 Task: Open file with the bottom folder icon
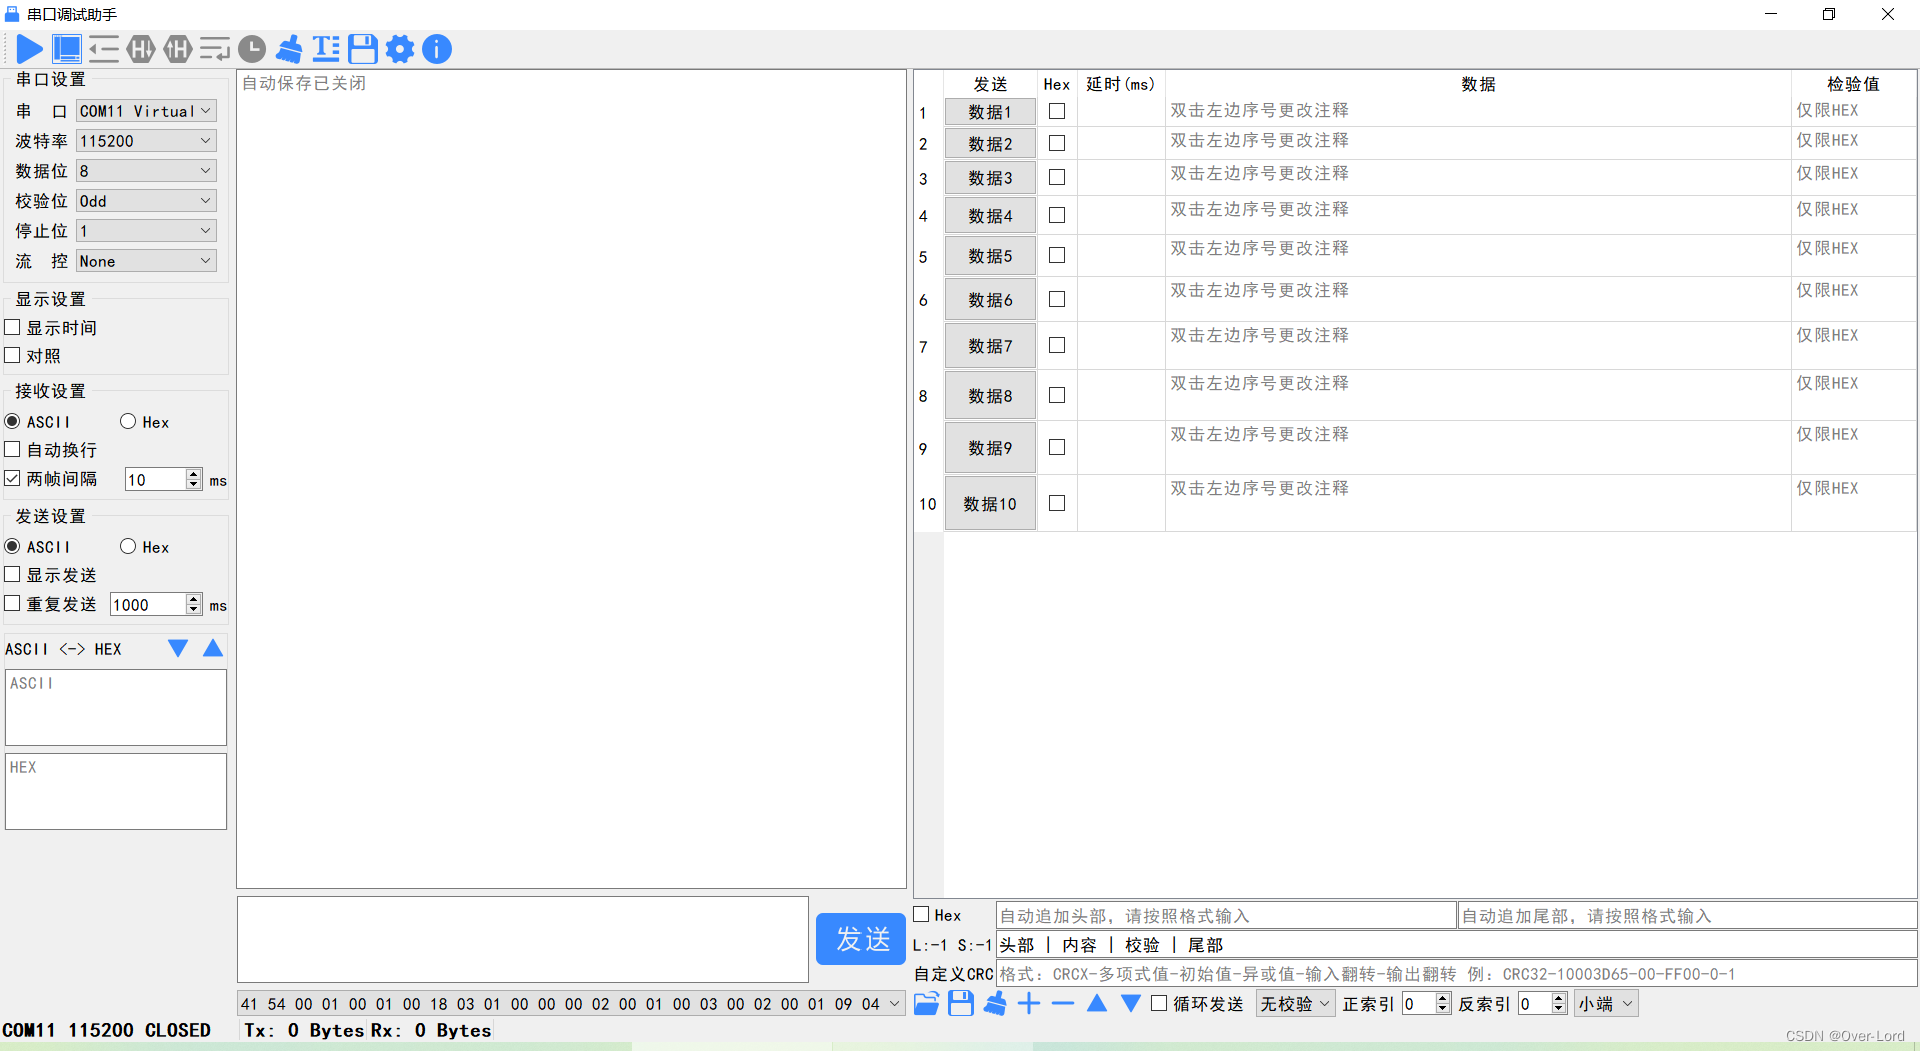coord(927,1003)
